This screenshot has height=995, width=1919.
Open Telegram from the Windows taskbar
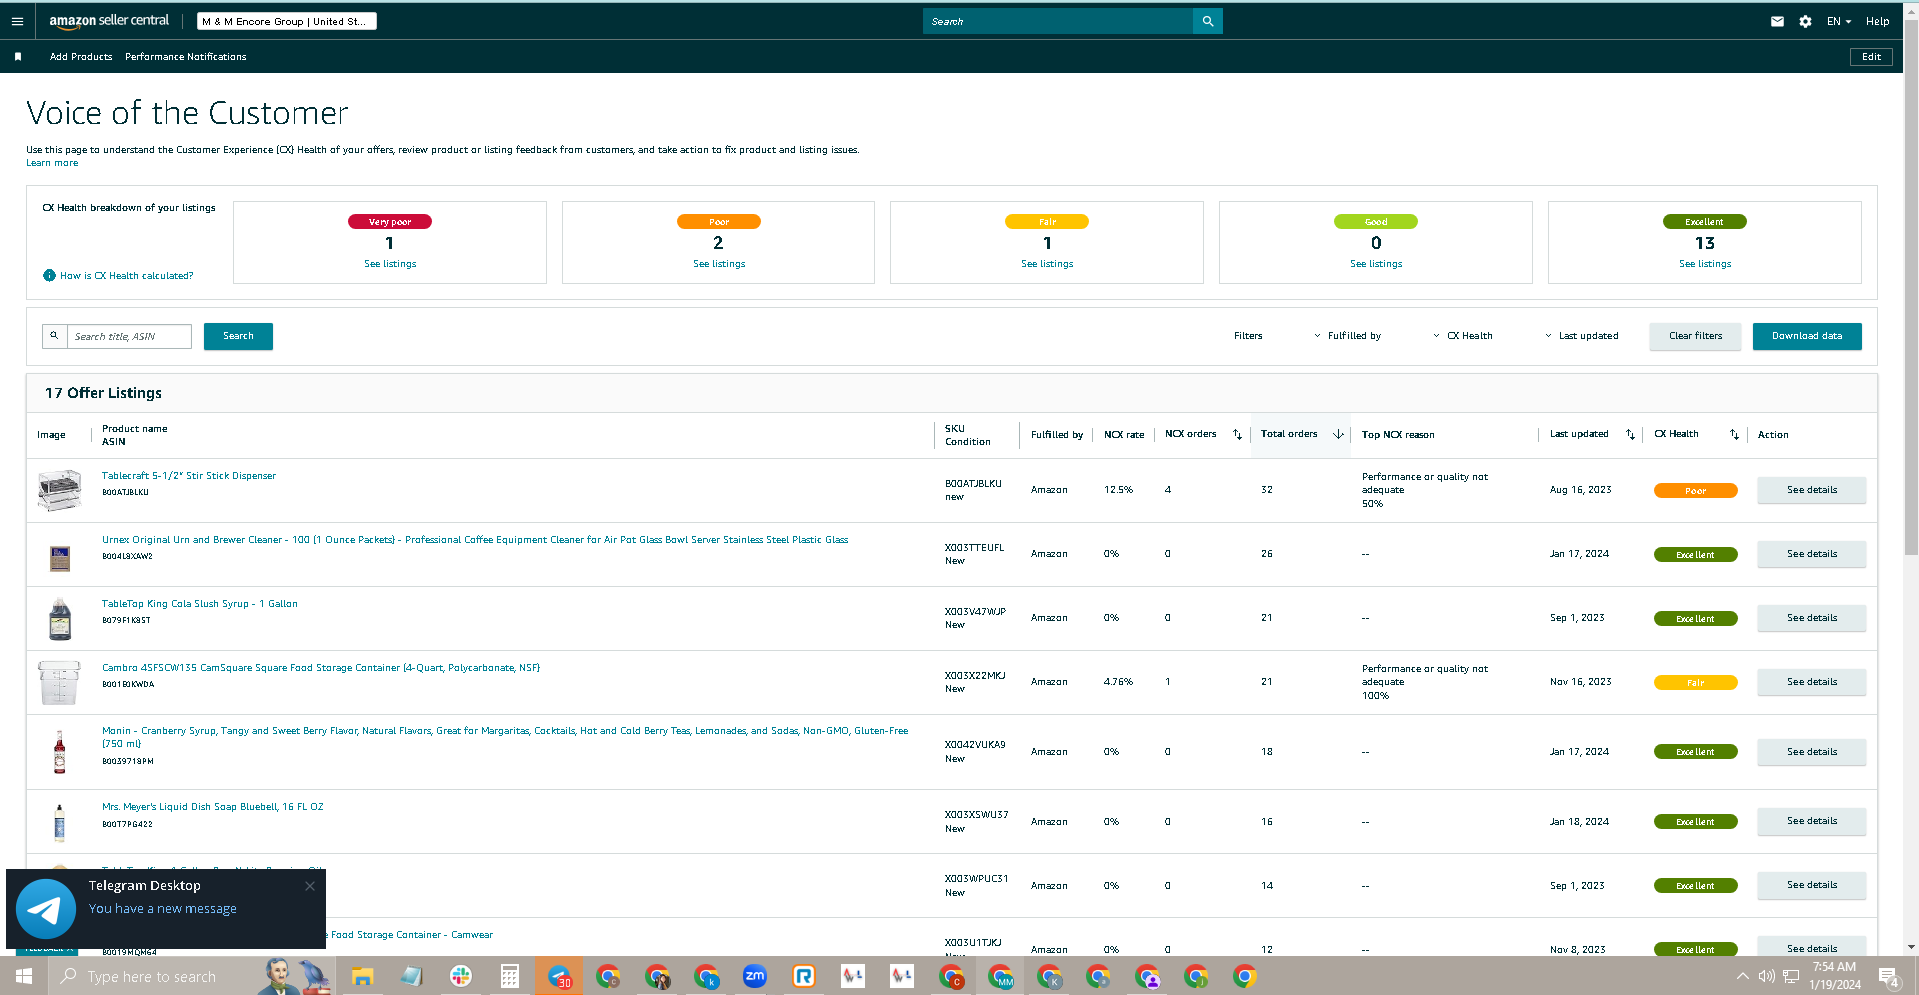point(559,976)
